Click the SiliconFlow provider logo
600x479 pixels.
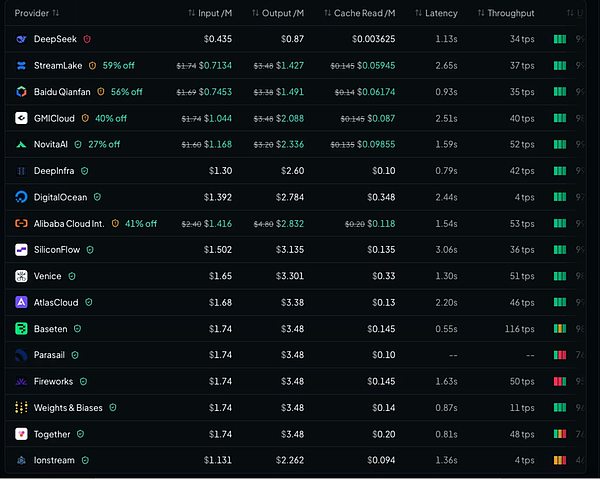tap(21, 250)
